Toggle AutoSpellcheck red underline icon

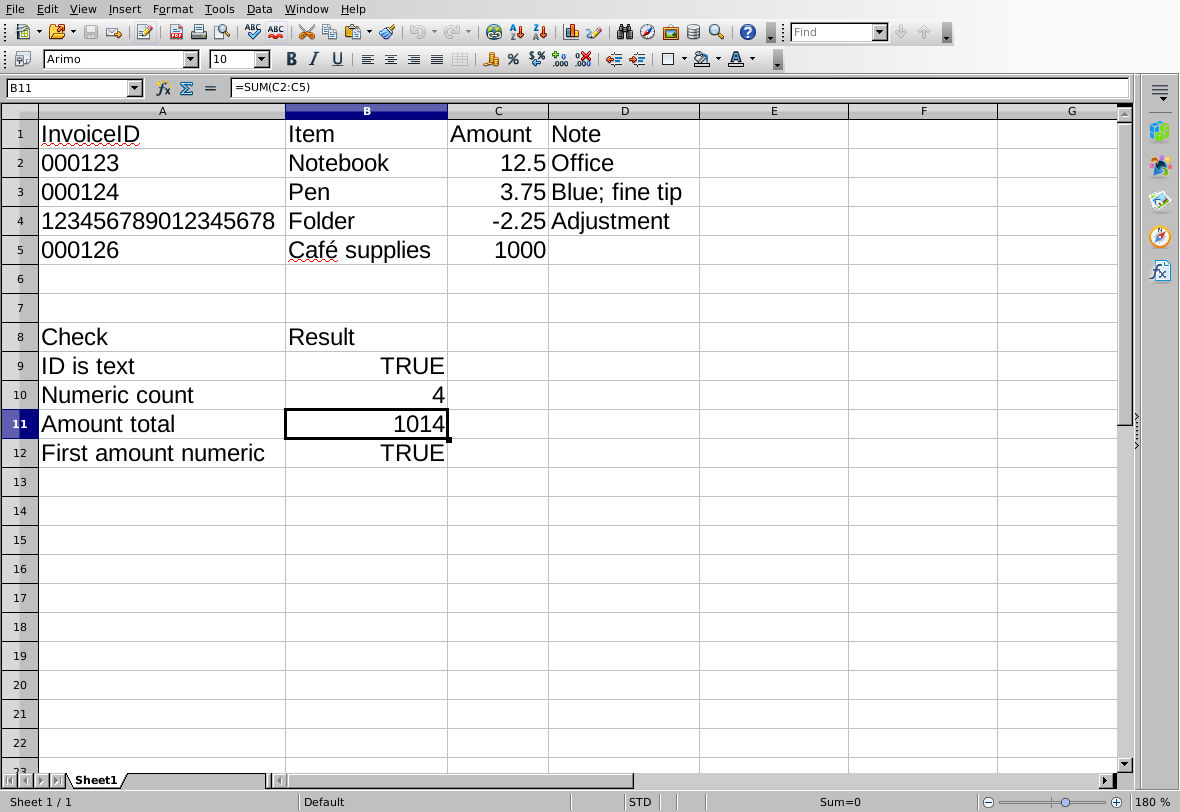[276, 32]
